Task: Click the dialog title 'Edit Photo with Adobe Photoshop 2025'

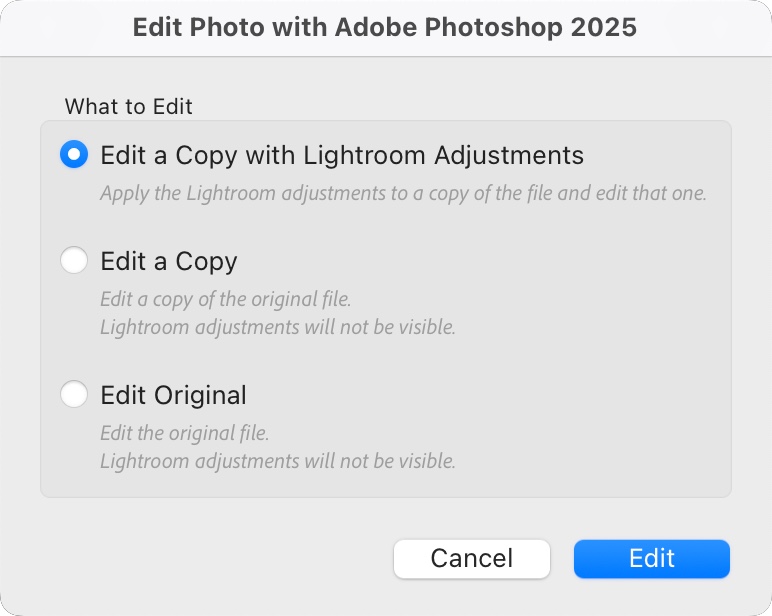Action: point(385,27)
